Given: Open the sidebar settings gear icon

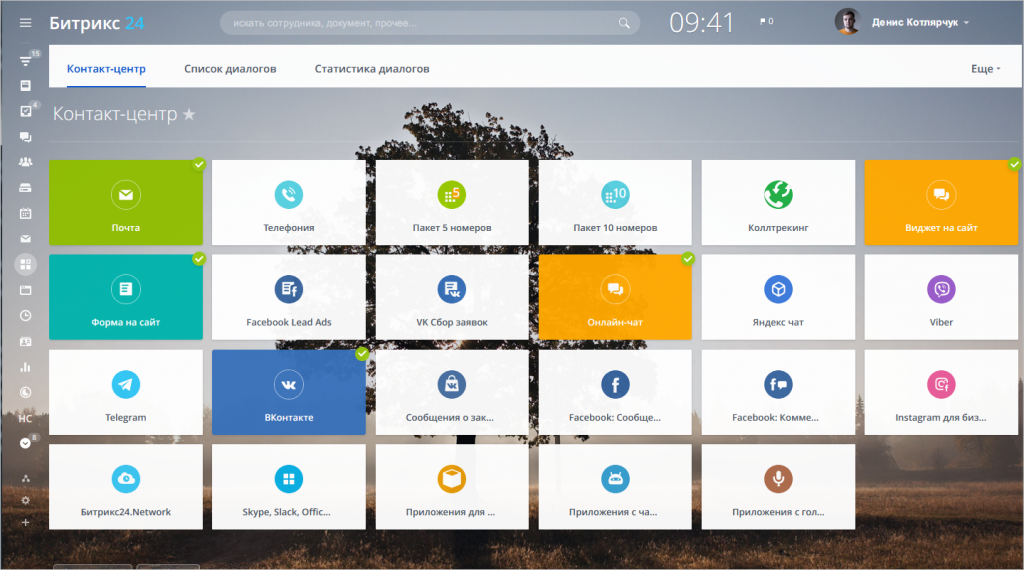Looking at the screenshot, I should point(25,500).
